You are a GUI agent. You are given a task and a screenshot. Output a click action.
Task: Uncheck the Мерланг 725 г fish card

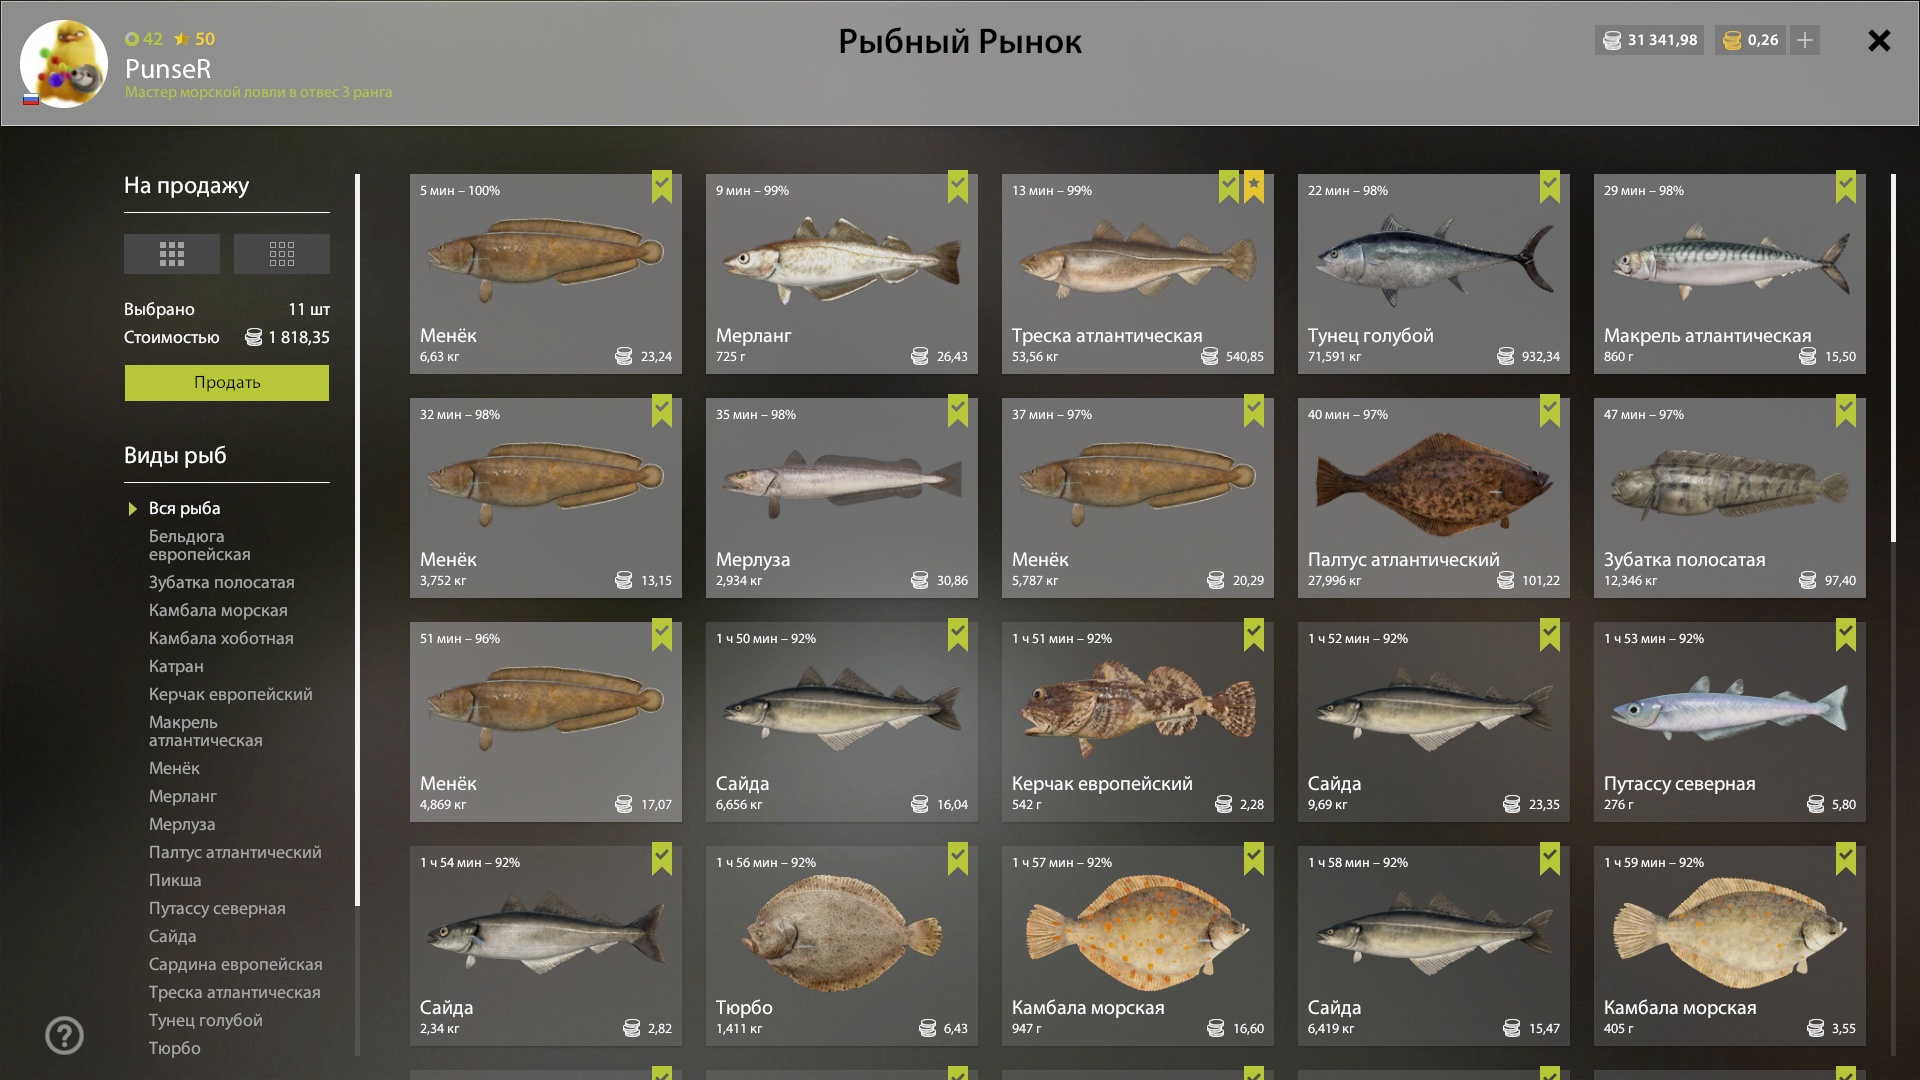tap(957, 186)
